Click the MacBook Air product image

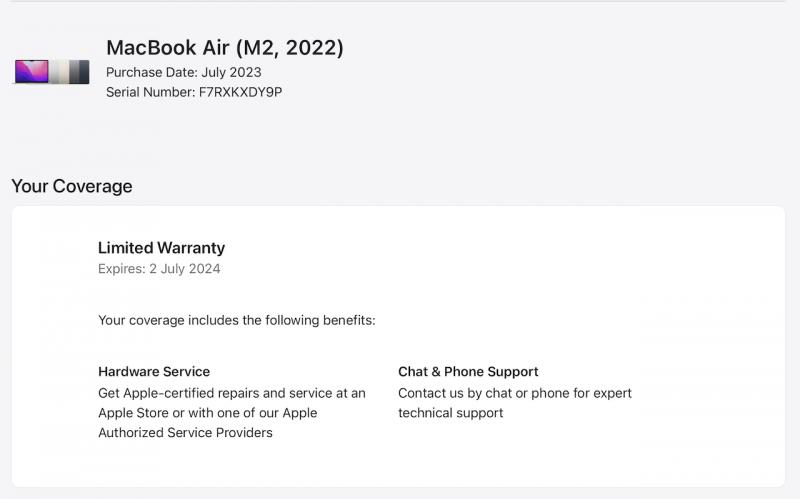pos(52,72)
